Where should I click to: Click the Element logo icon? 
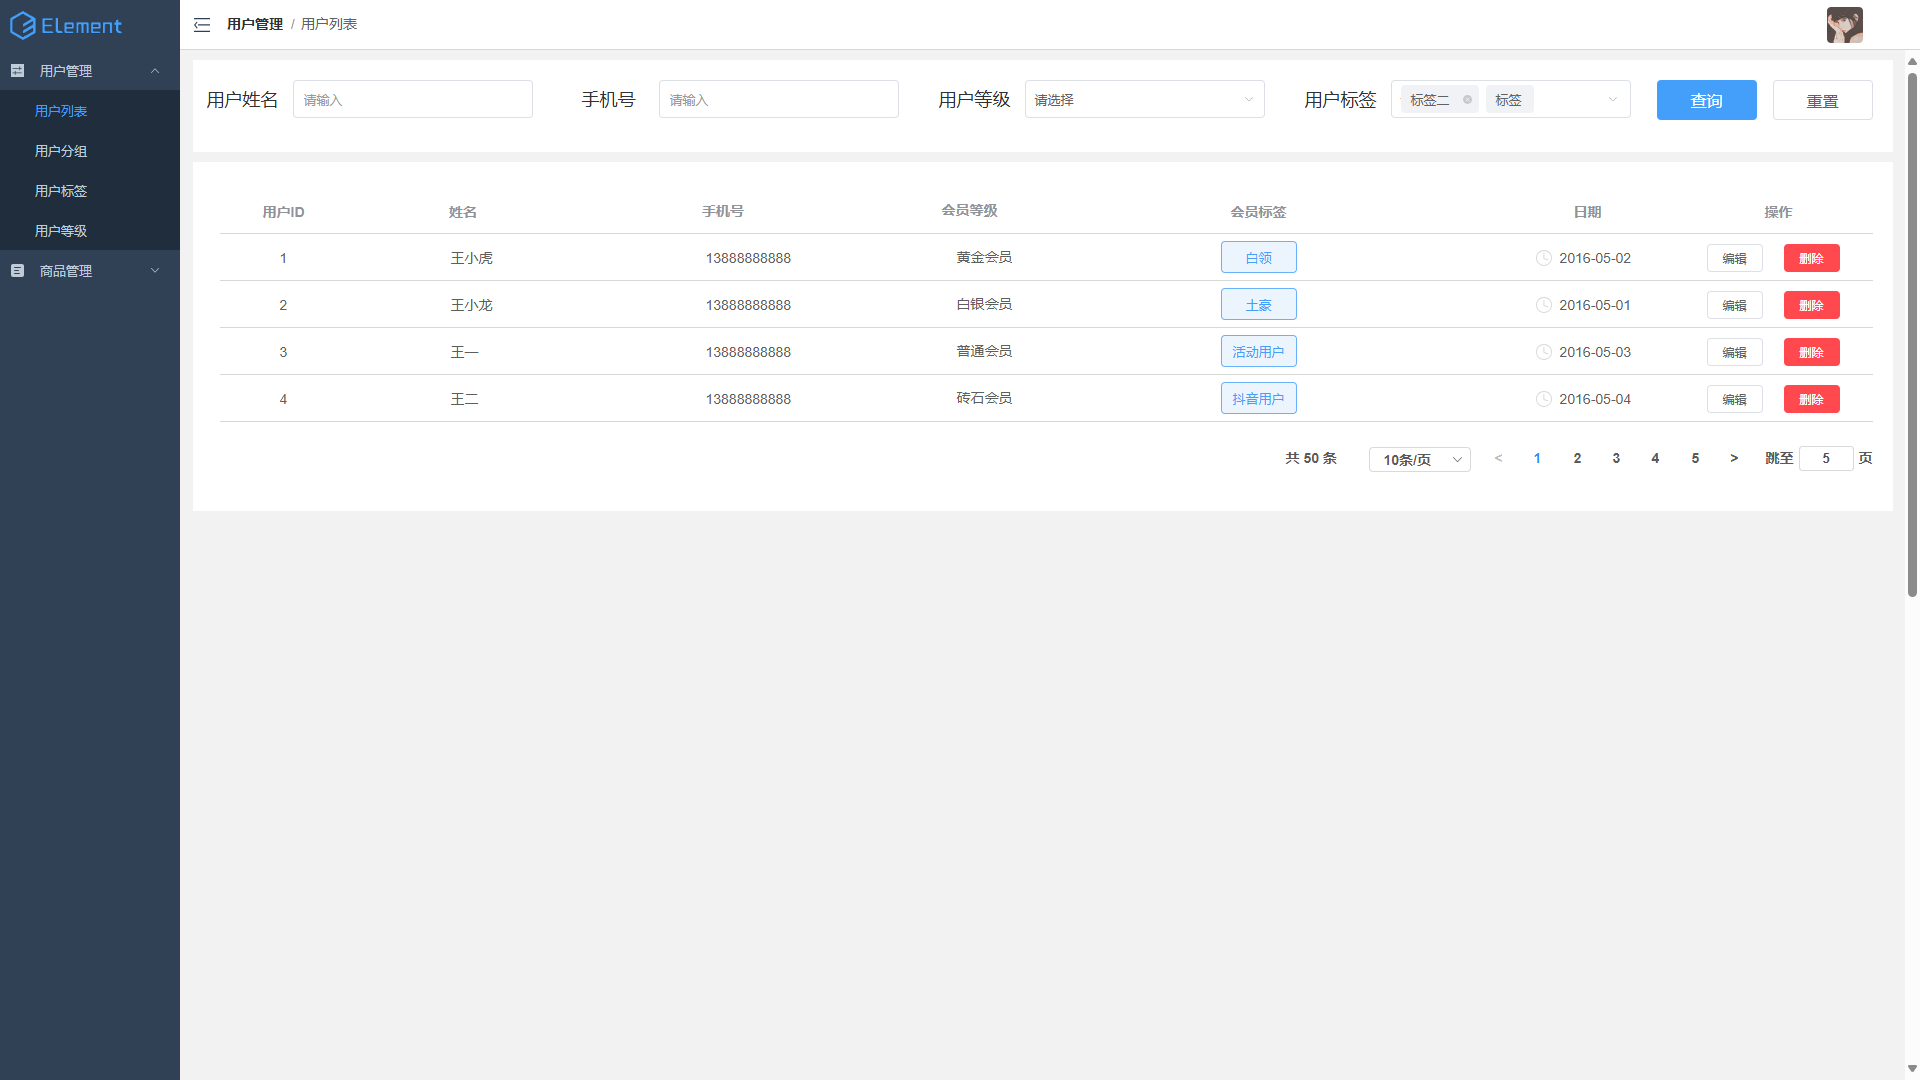click(23, 26)
